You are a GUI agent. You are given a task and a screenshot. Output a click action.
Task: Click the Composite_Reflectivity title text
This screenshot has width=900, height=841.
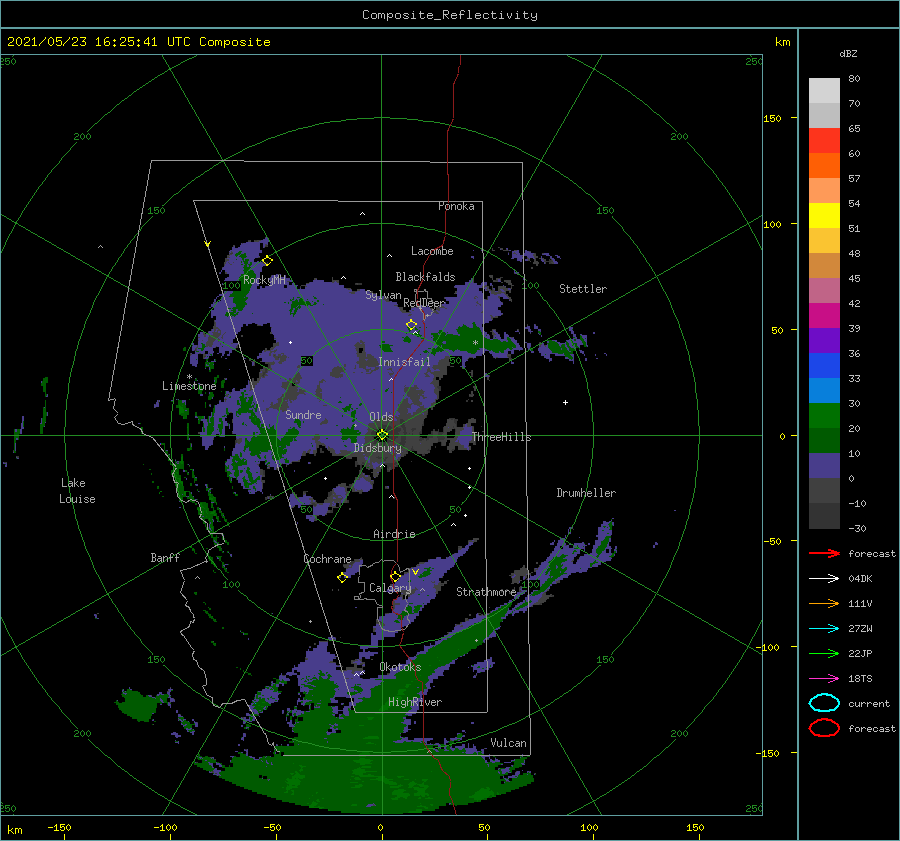(449, 15)
